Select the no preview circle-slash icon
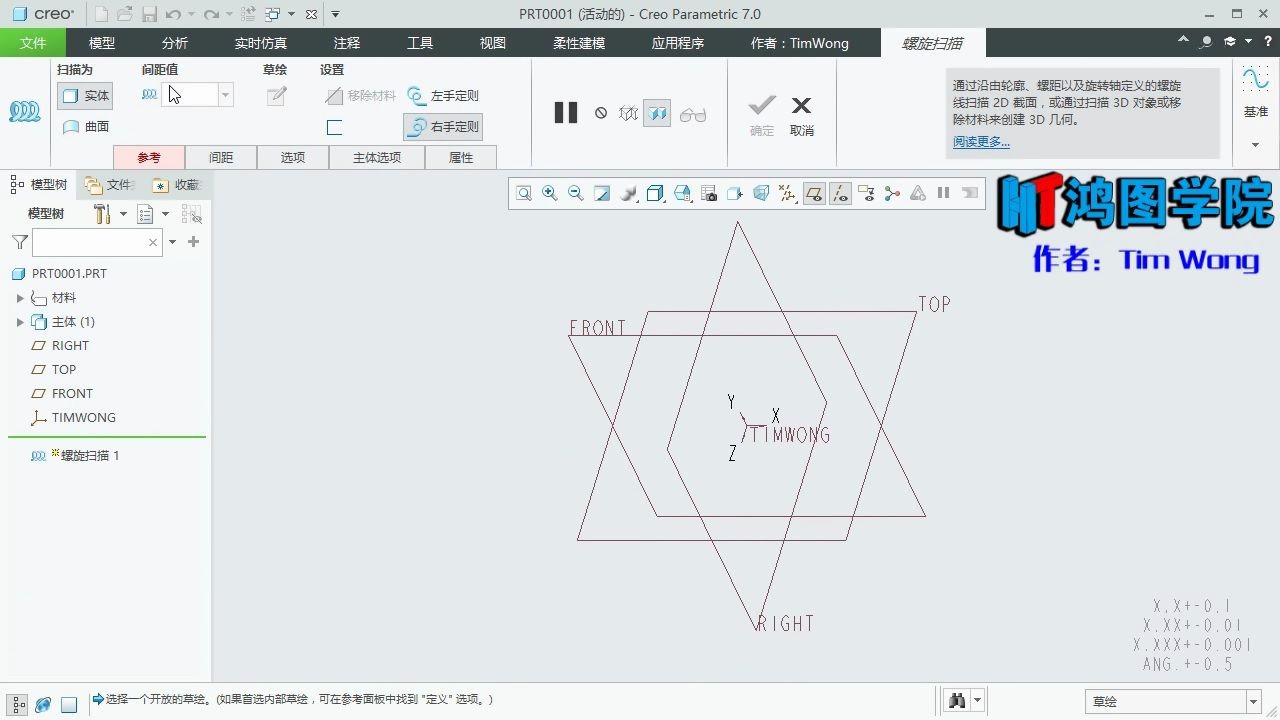This screenshot has height=720, width=1280. pos(601,113)
